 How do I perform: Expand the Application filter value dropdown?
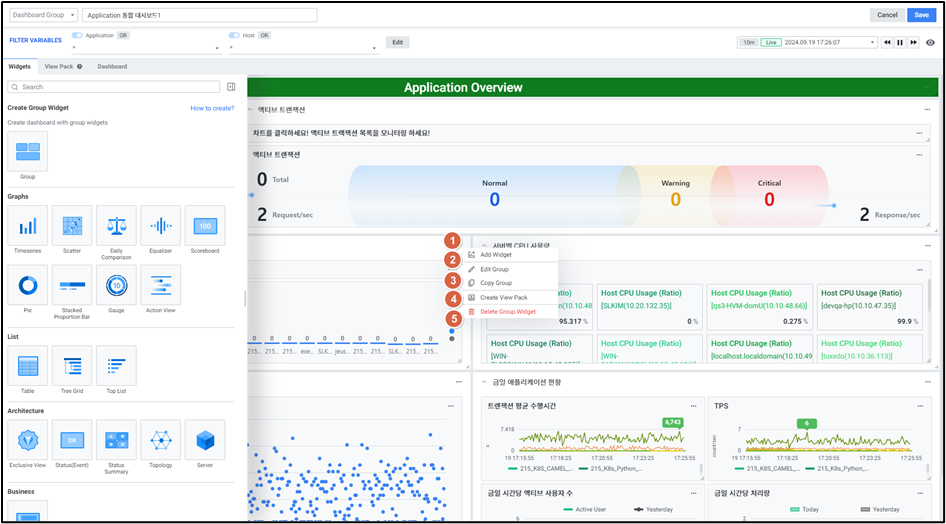coord(217,48)
